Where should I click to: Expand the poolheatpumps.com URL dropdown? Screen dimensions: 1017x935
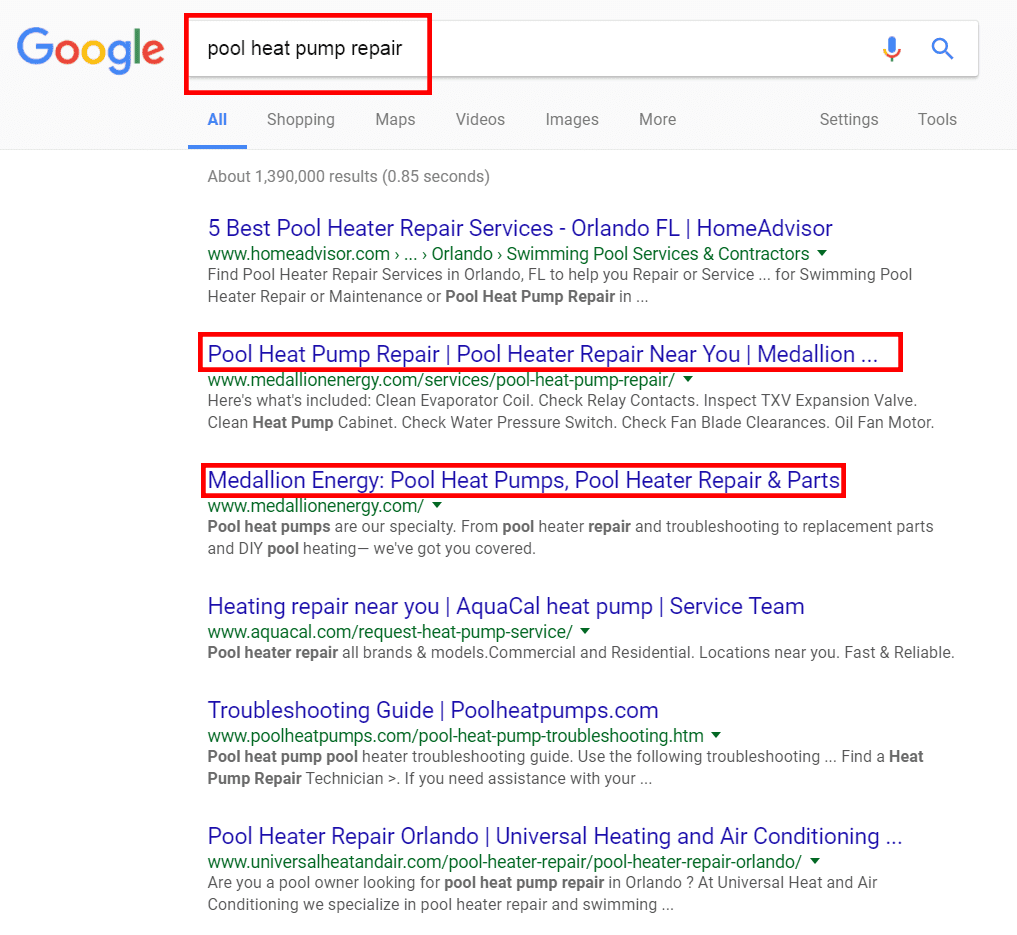tap(715, 734)
